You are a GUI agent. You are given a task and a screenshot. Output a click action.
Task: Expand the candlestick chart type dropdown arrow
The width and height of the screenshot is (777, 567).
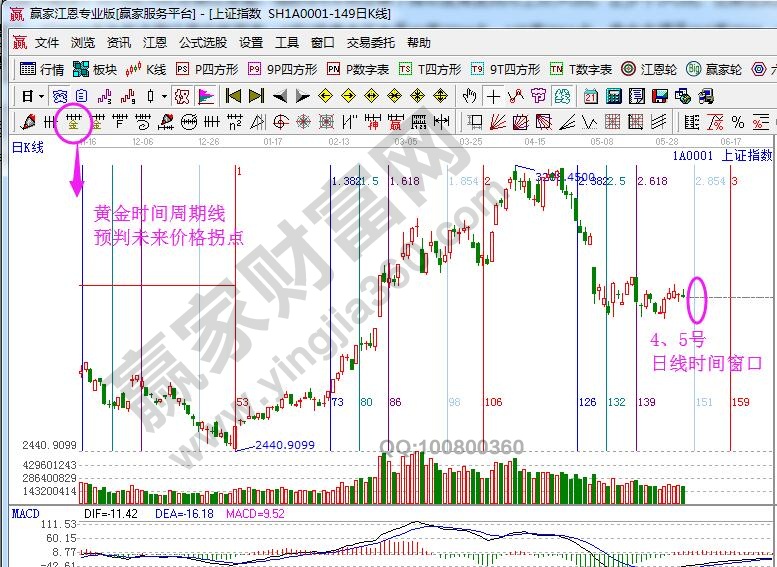(165, 97)
